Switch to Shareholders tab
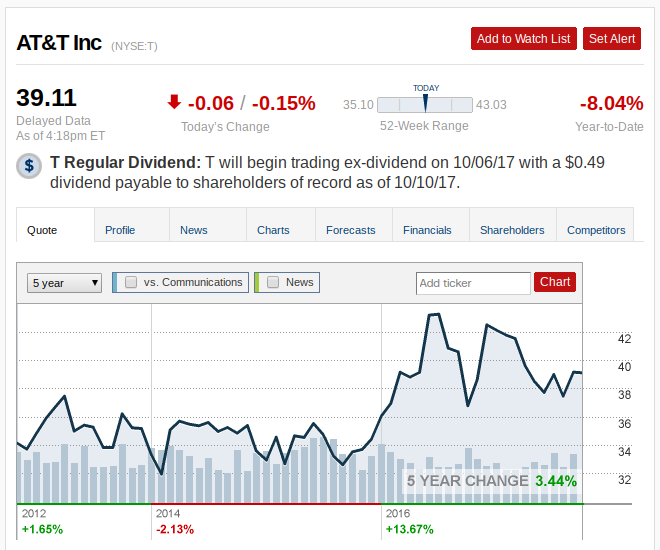 pos(513,225)
